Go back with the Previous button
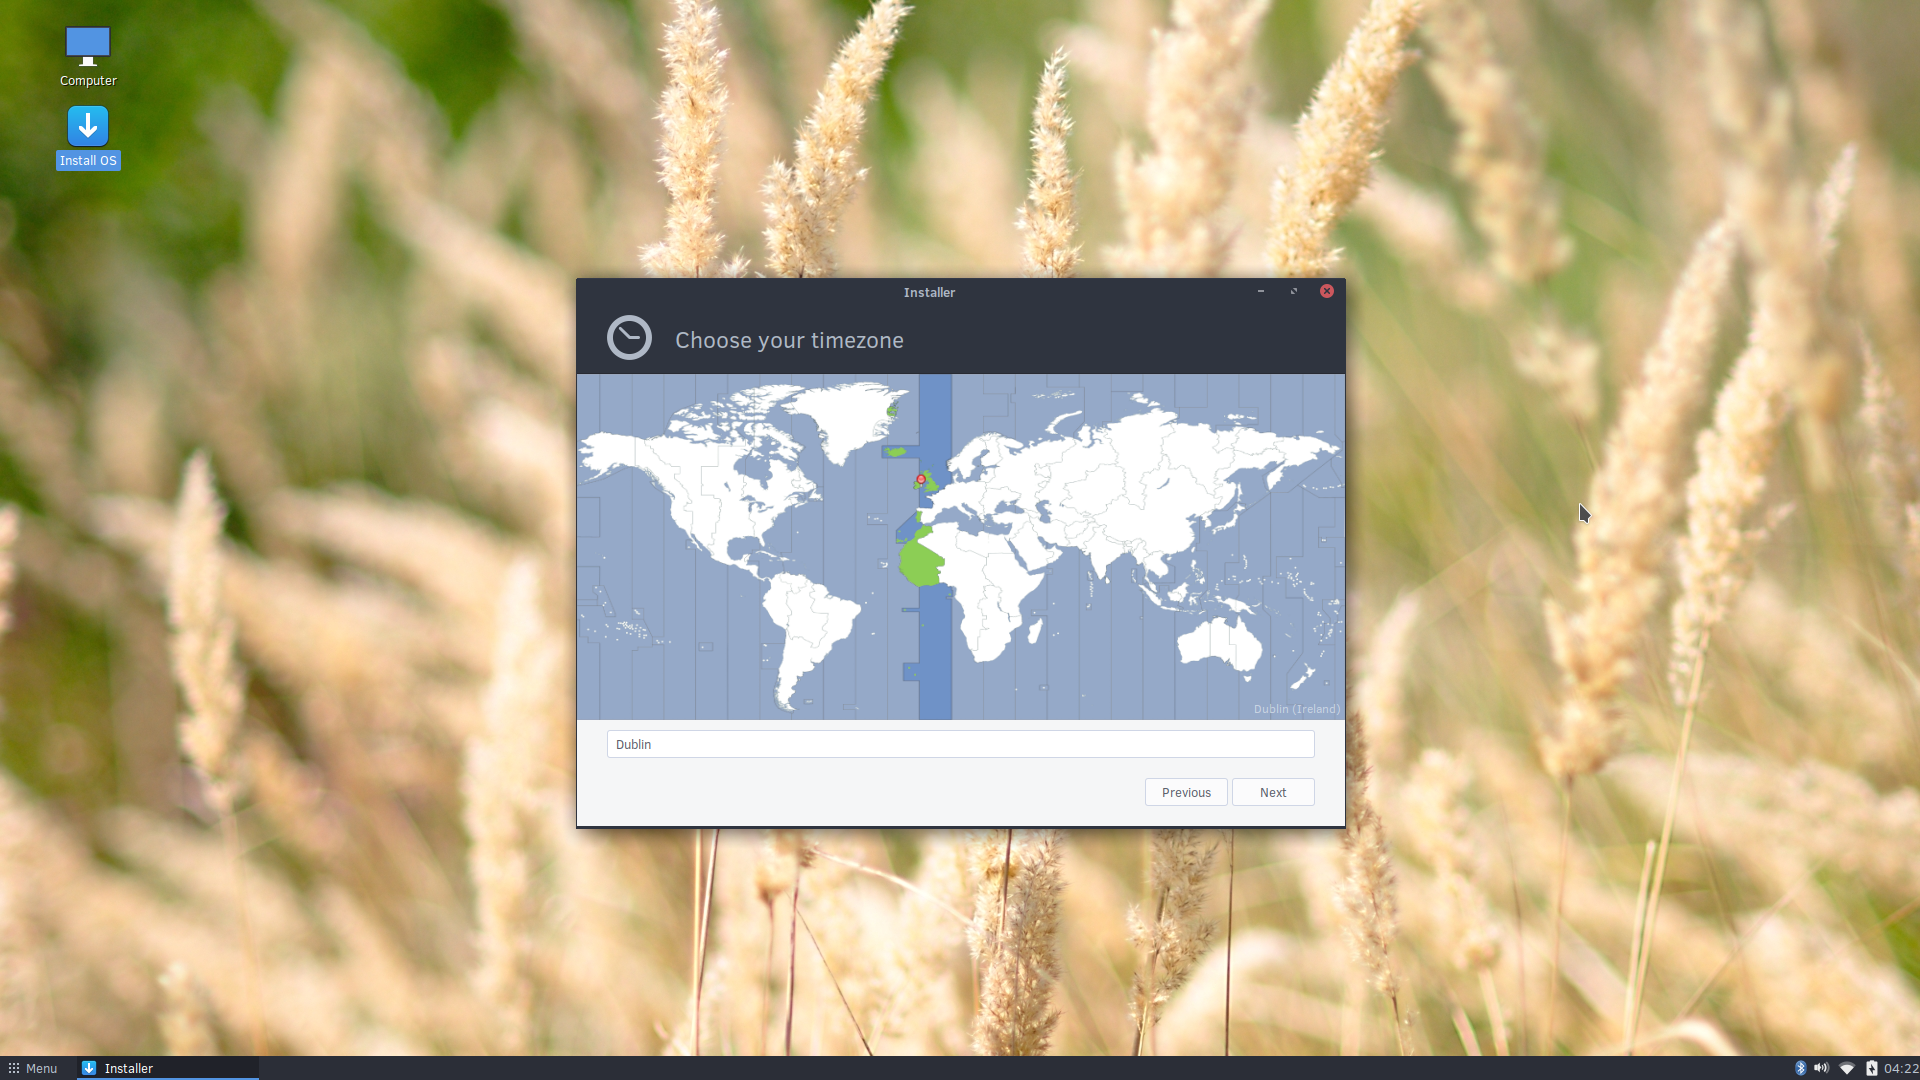This screenshot has height=1080, width=1920. [x=1186, y=792]
